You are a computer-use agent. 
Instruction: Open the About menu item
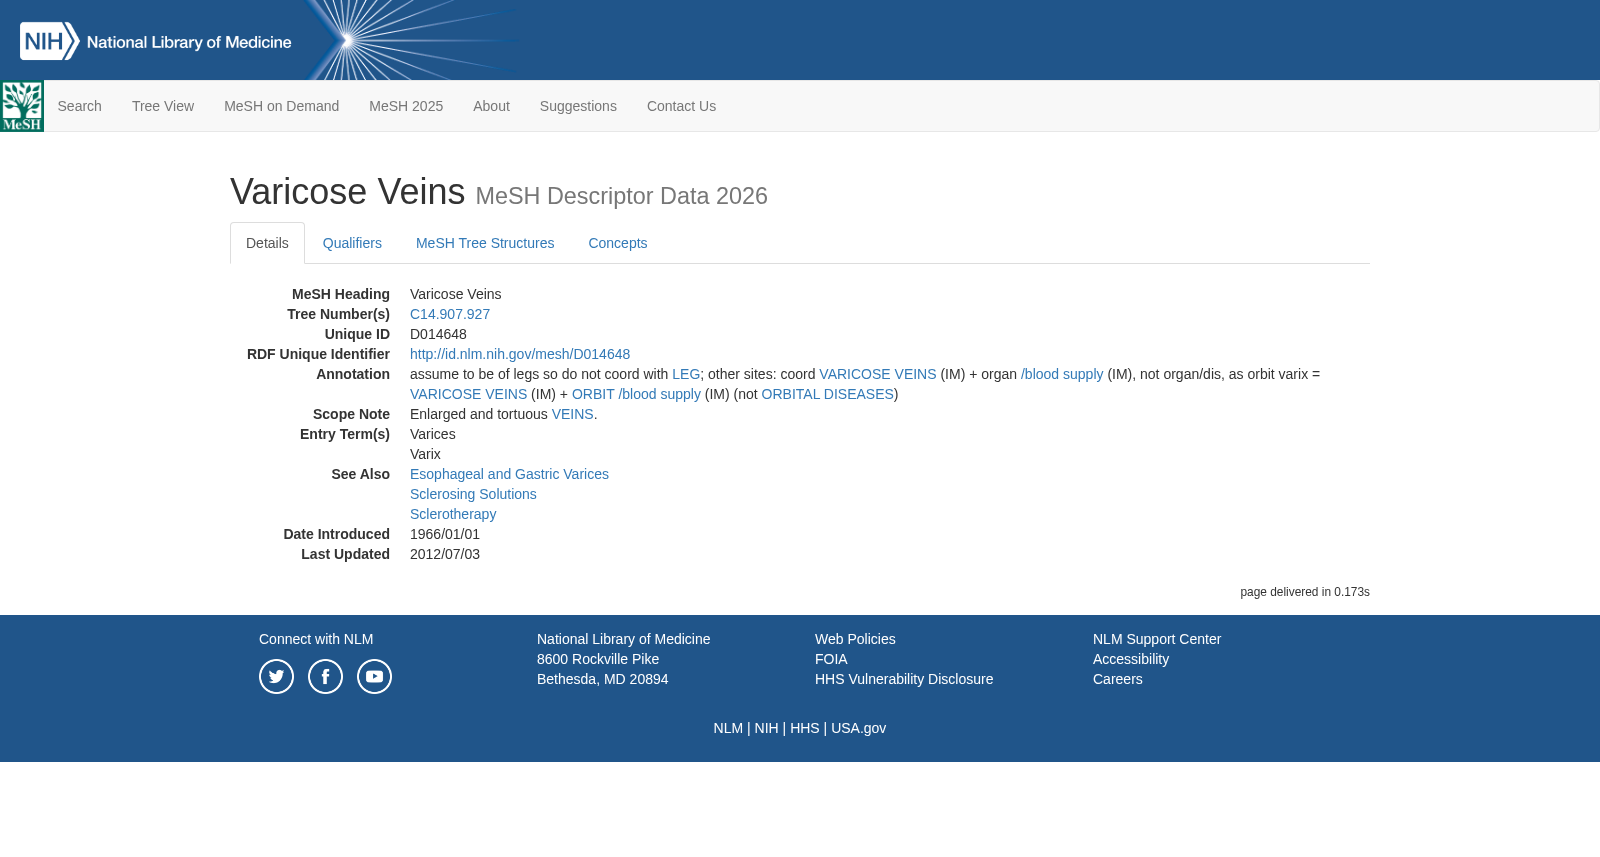(491, 106)
